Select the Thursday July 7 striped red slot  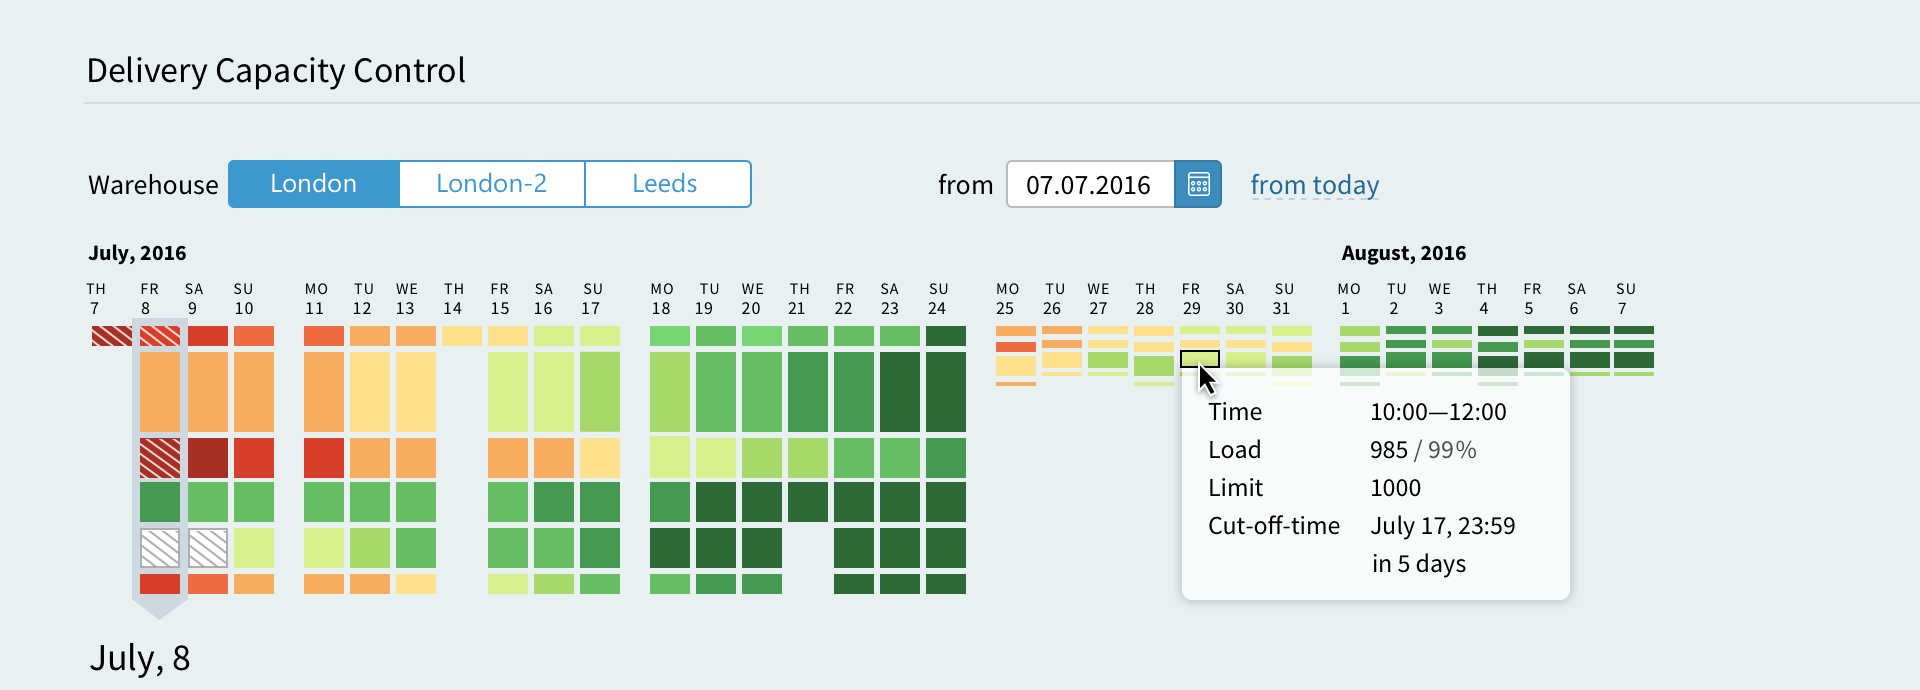(x=111, y=336)
